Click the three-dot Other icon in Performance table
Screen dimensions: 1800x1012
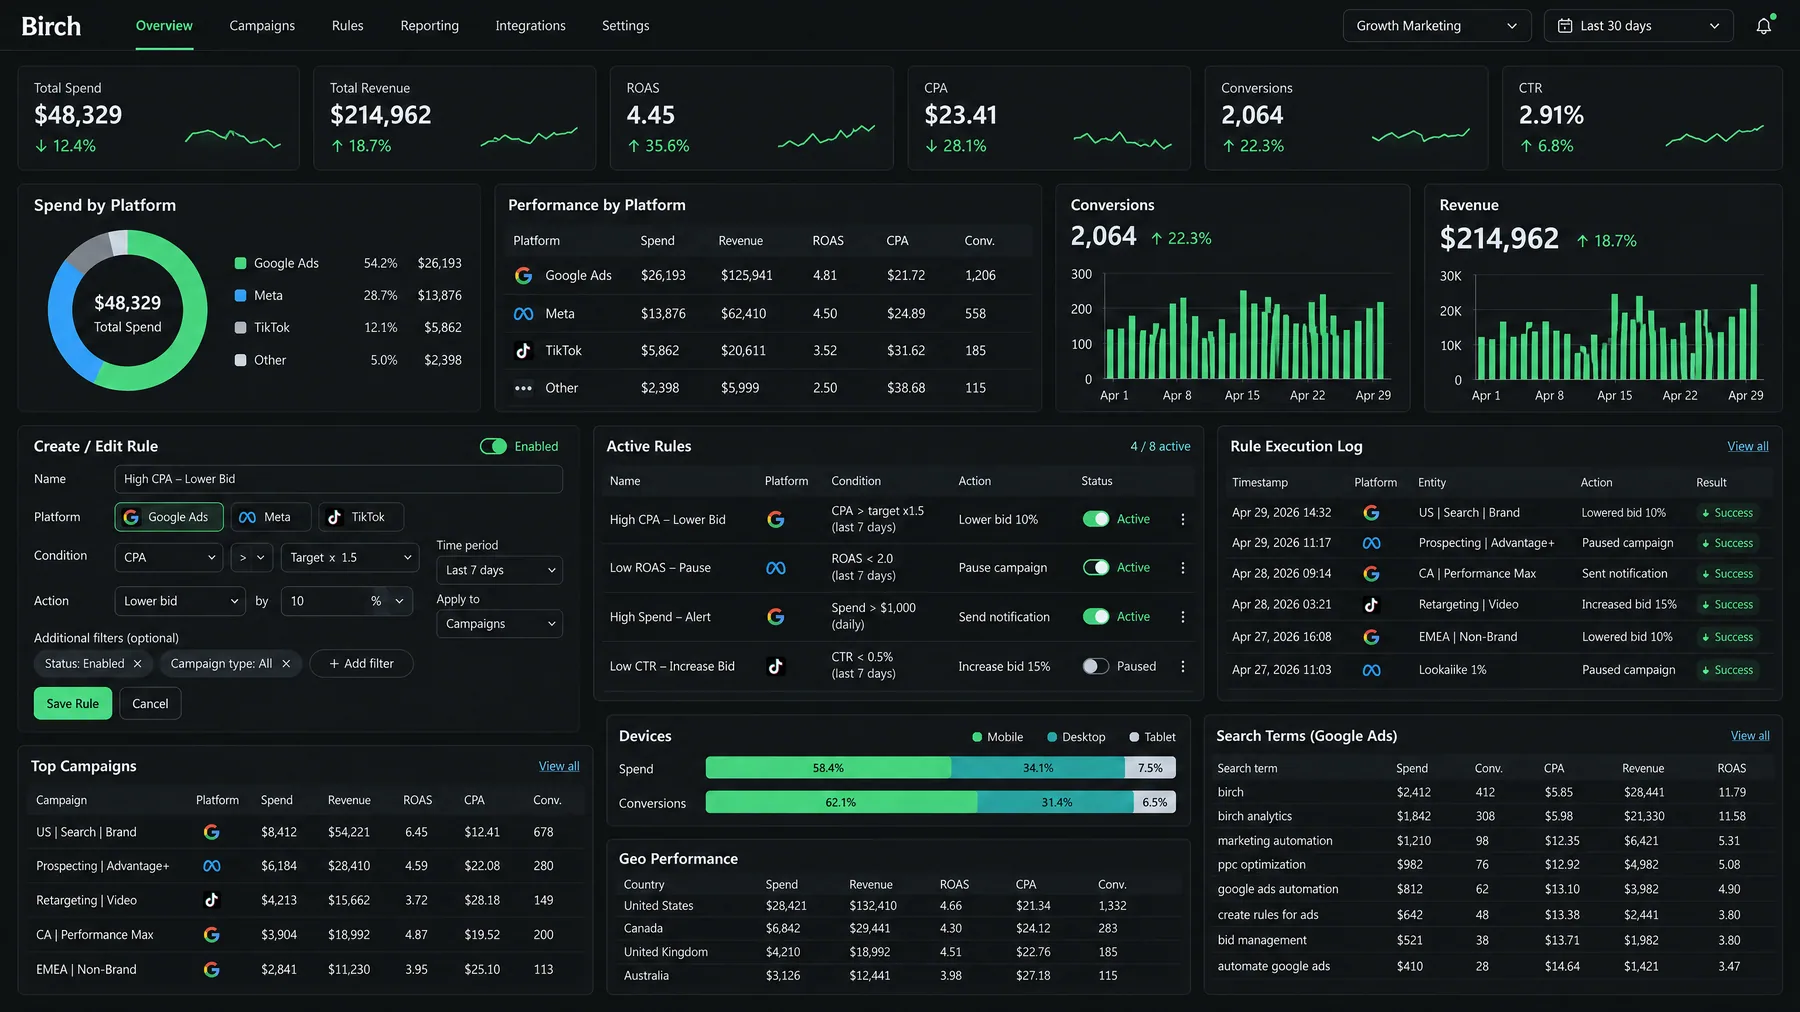click(523, 388)
